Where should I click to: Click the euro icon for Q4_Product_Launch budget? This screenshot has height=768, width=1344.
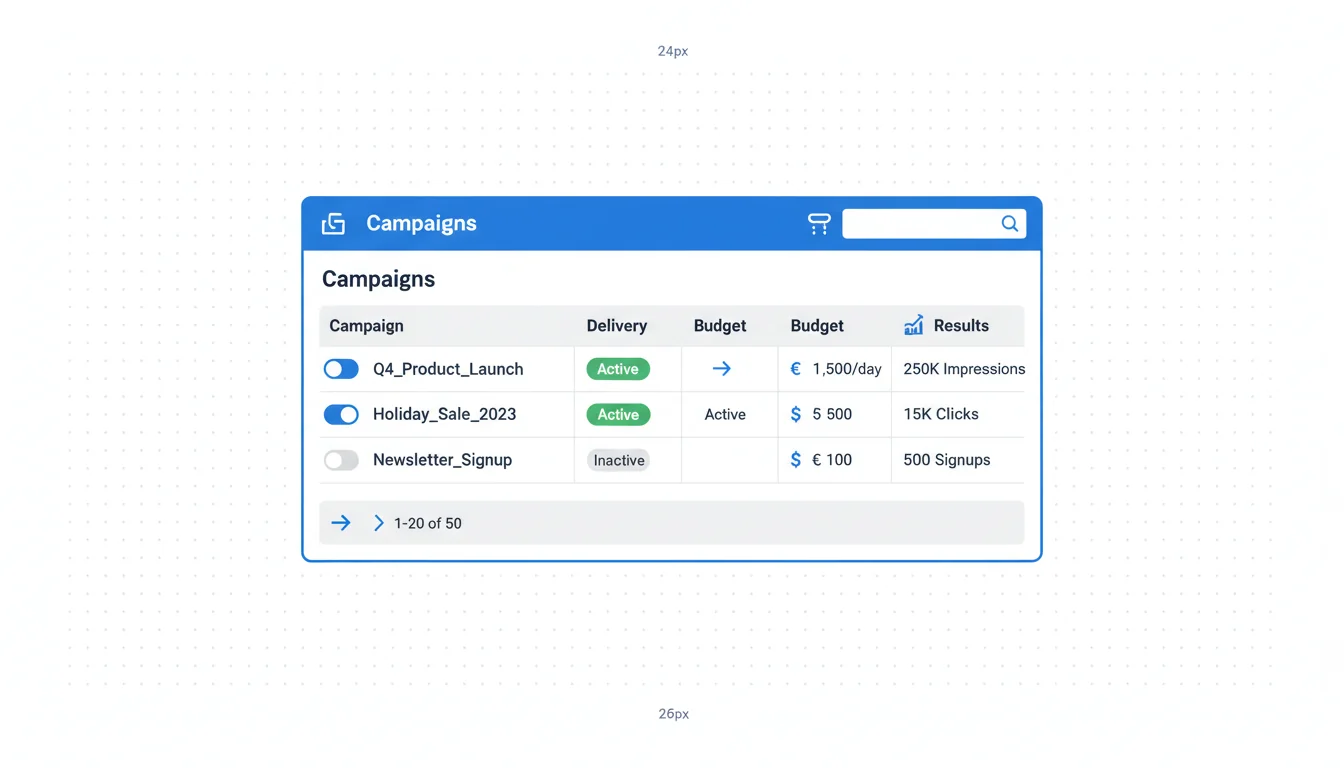pyautogui.click(x=796, y=369)
